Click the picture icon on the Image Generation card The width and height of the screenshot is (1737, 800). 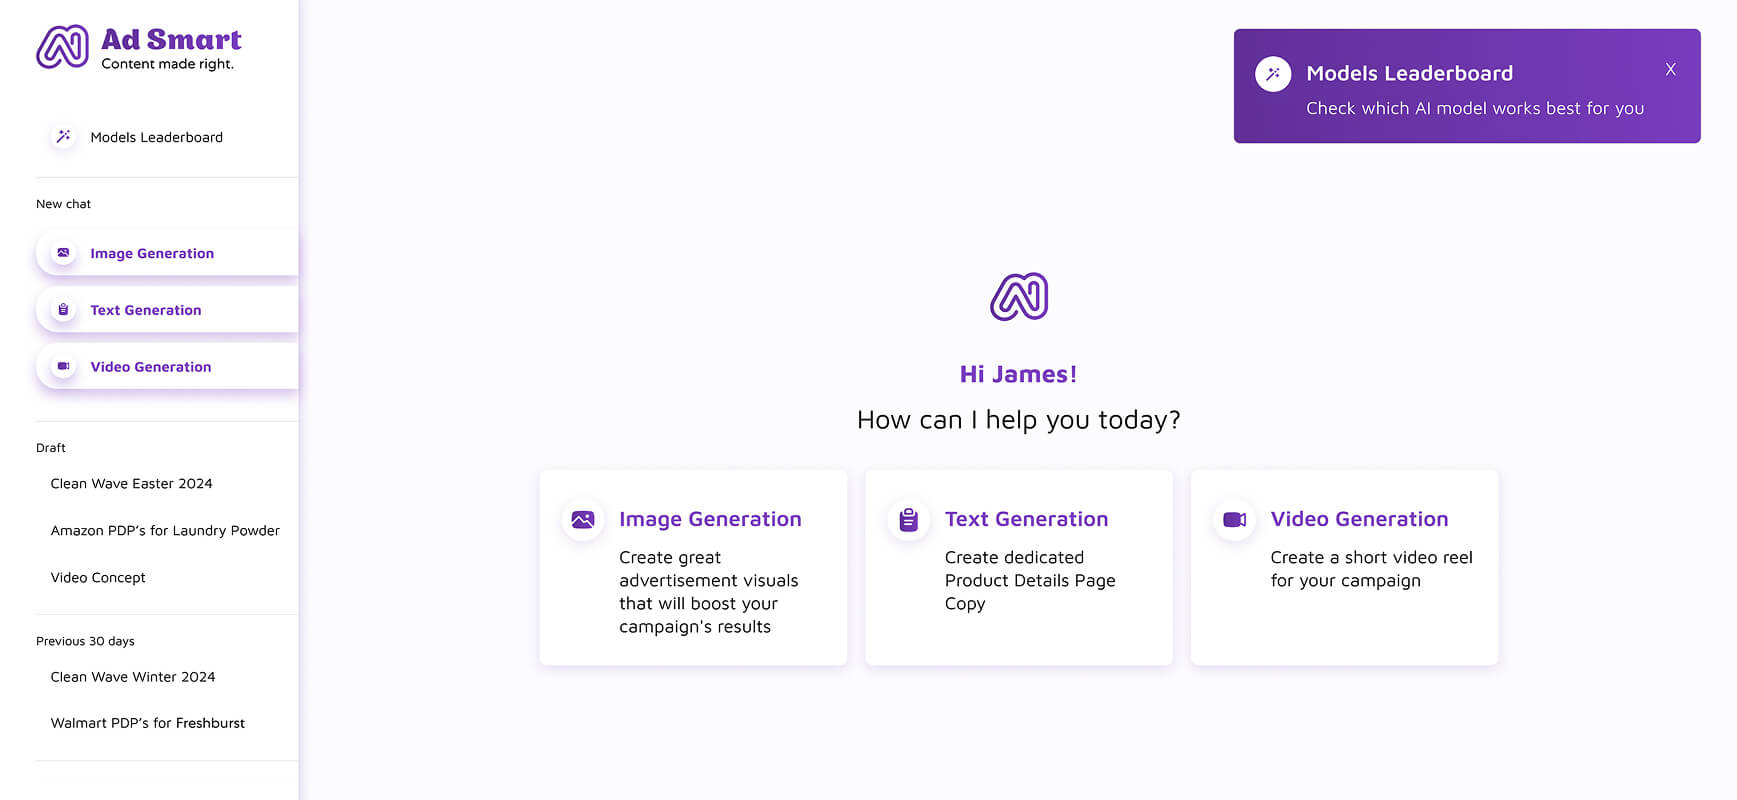click(583, 520)
